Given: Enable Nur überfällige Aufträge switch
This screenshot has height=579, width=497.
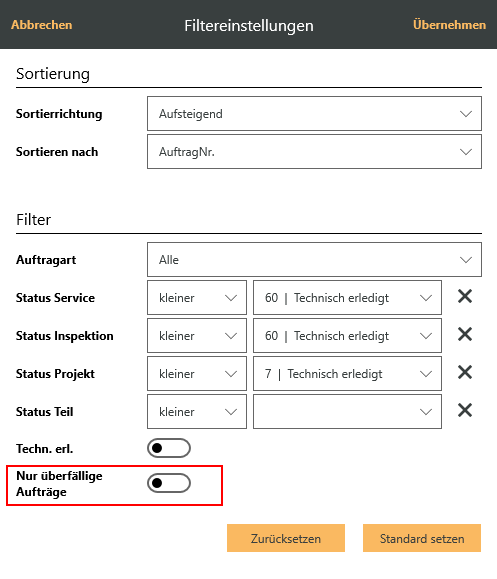Looking at the screenshot, I should pos(169,483).
